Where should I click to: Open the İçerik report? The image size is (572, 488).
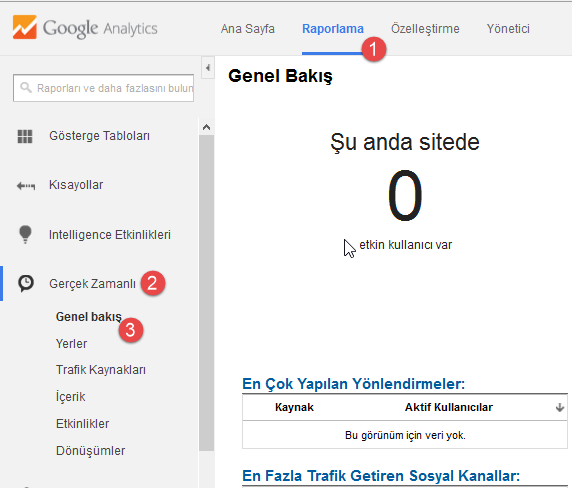70,396
